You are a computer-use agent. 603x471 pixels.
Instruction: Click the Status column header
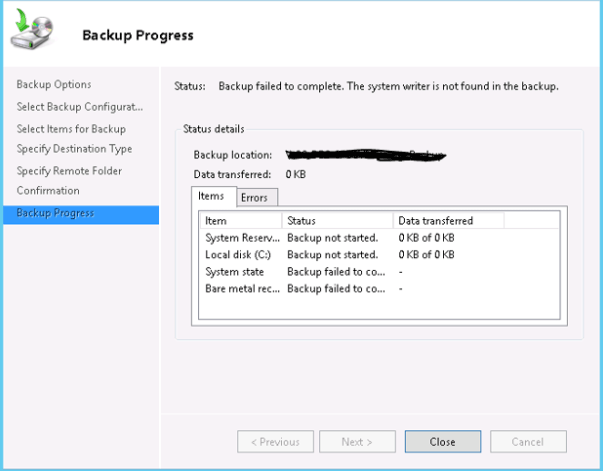[338, 221]
